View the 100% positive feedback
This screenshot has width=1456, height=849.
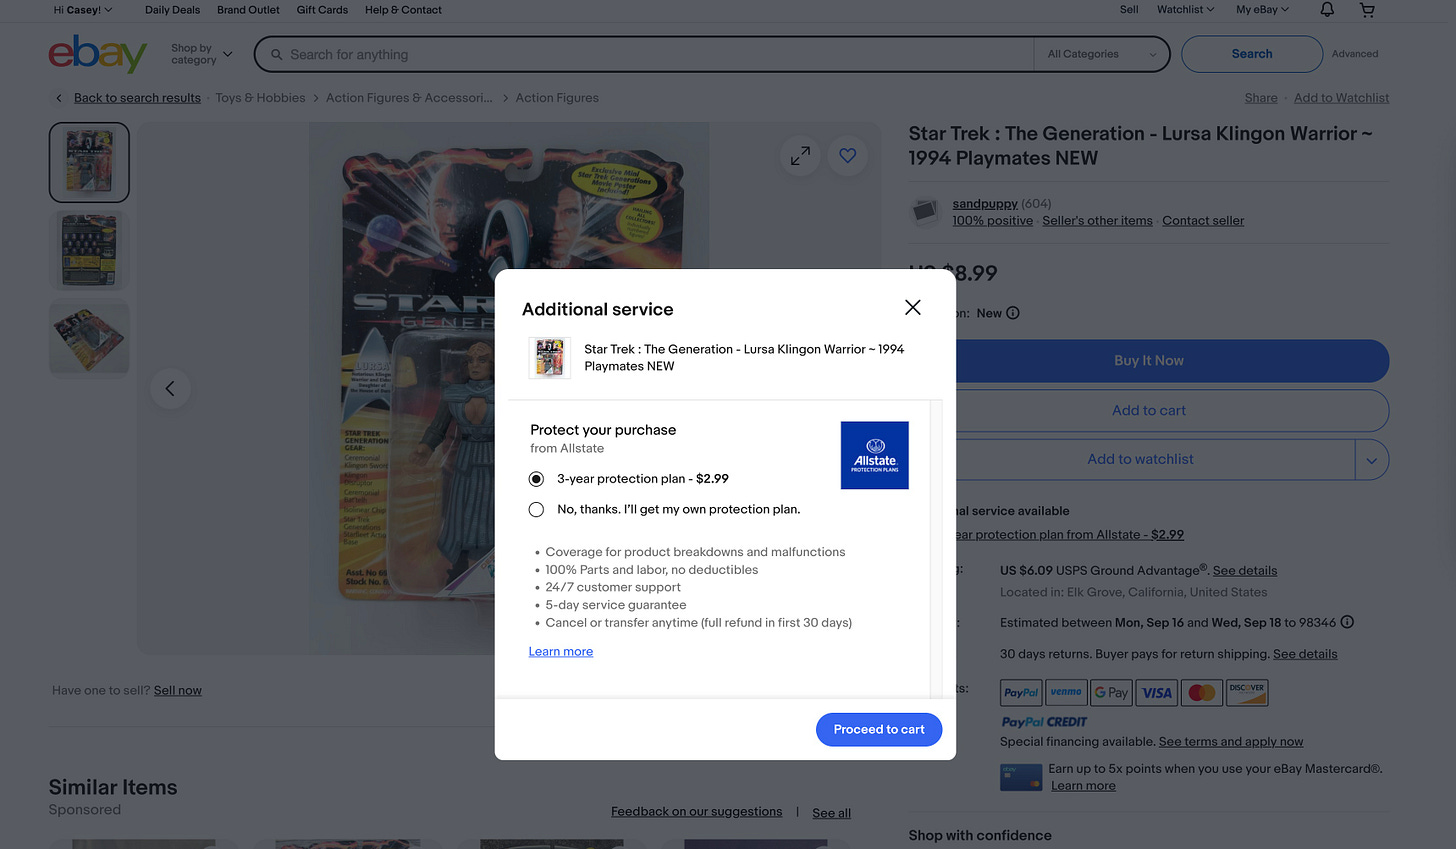(992, 221)
